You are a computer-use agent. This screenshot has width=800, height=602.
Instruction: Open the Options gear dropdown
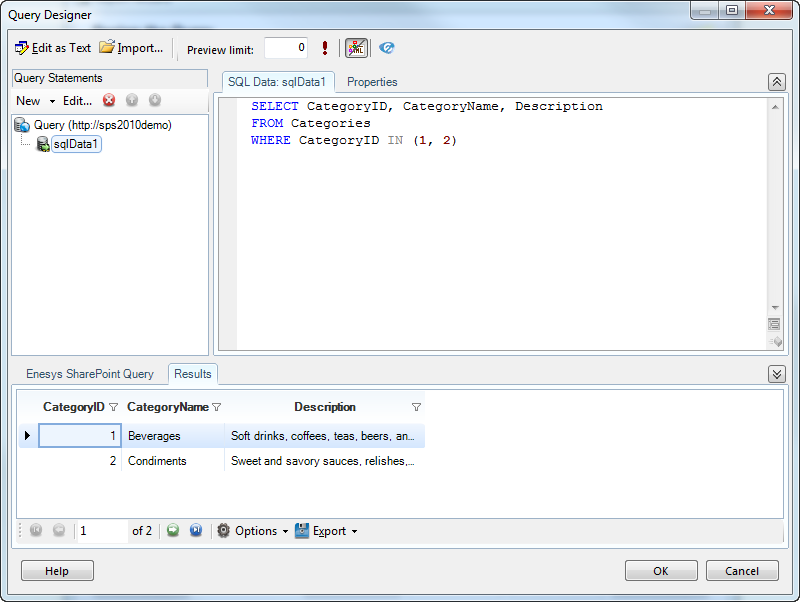point(253,531)
